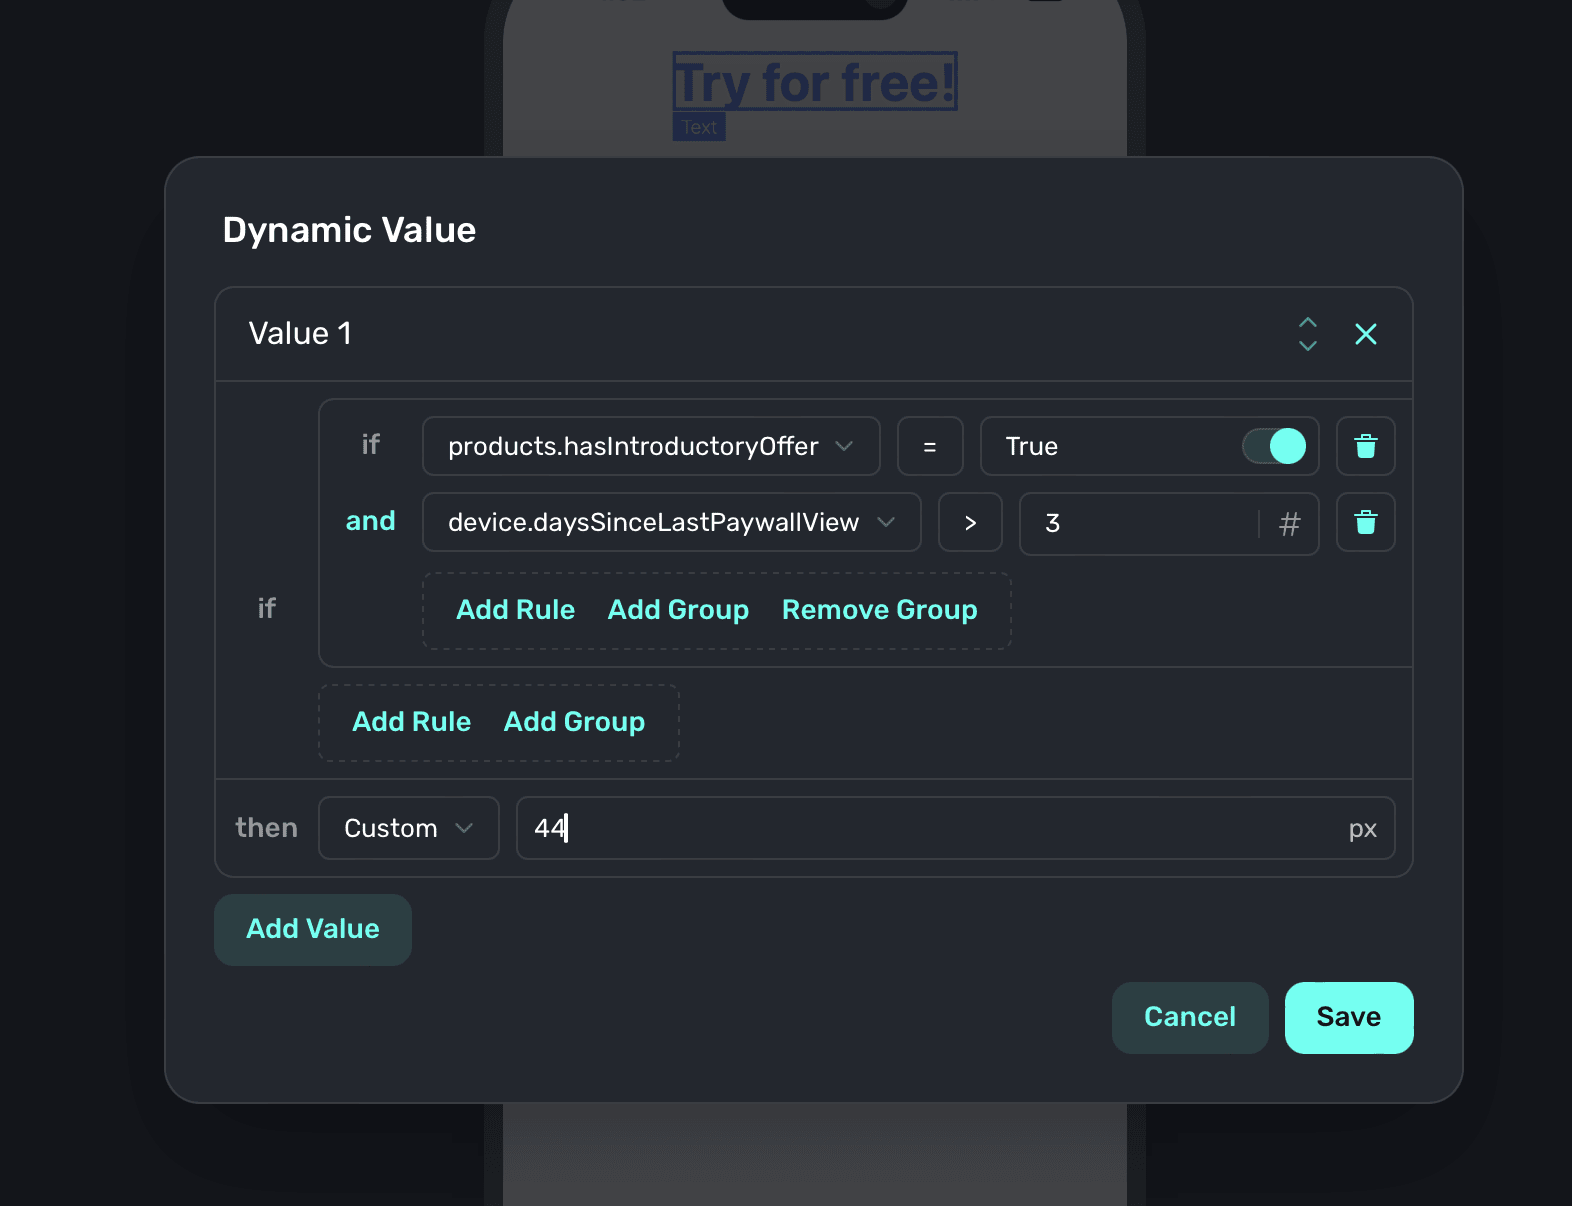This screenshot has height=1206, width=1572.
Task: Save the dynamic value
Action: 1348,1017
